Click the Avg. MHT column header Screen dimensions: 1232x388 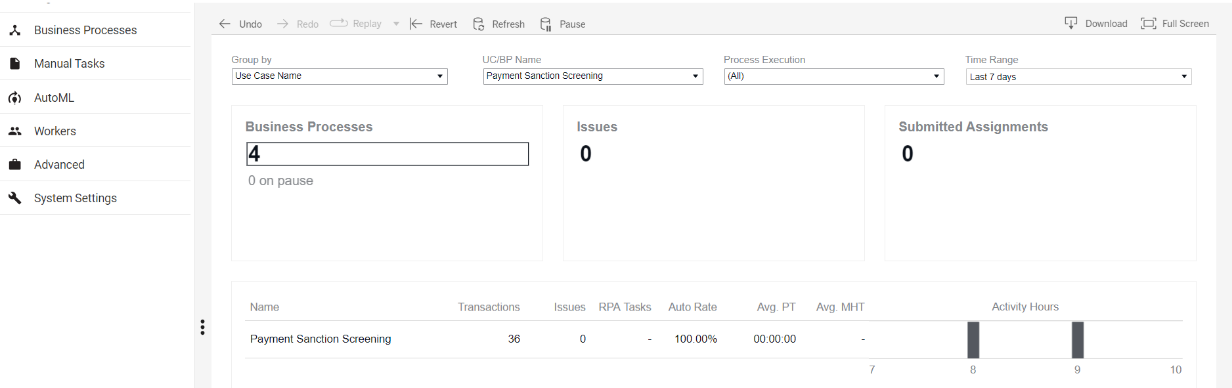pyautogui.click(x=840, y=307)
